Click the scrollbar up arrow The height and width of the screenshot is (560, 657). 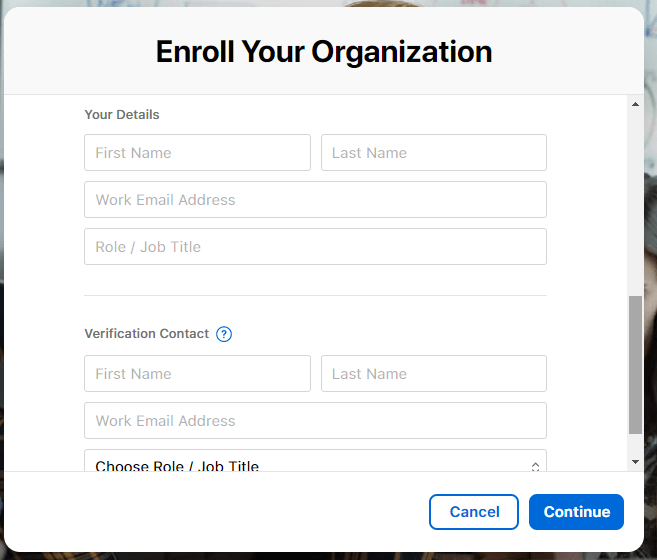pyautogui.click(x=635, y=103)
